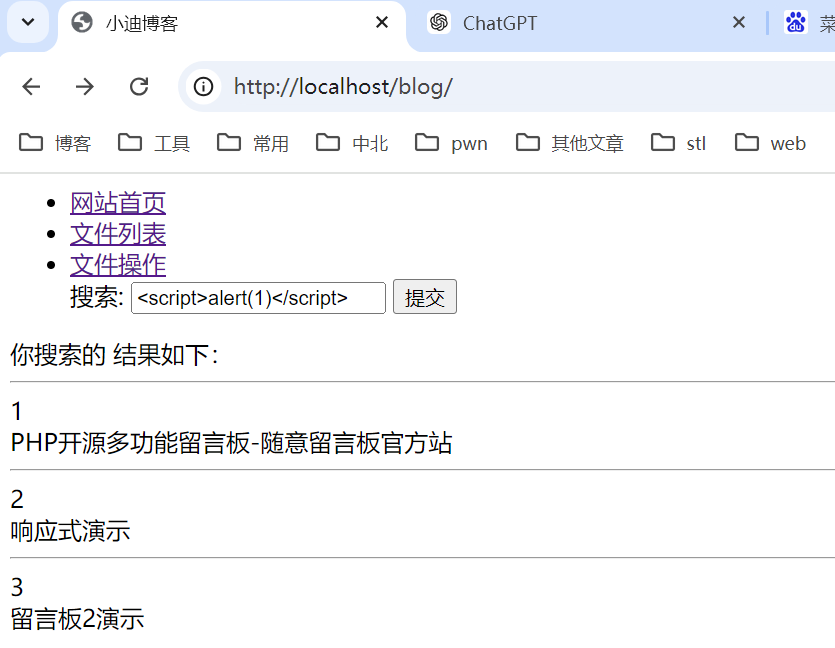Open the 常用 bookmark folder
This screenshot has width=835, height=648.
(x=253, y=143)
